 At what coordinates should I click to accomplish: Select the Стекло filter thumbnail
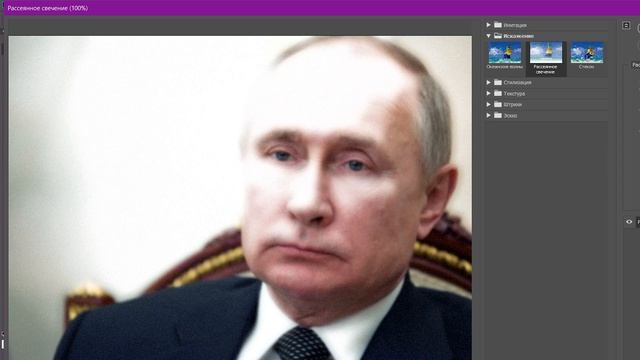click(587, 53)
